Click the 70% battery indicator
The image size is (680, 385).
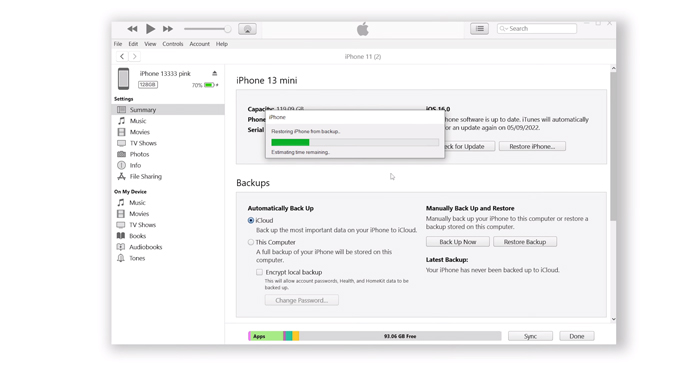coord(205,85)
